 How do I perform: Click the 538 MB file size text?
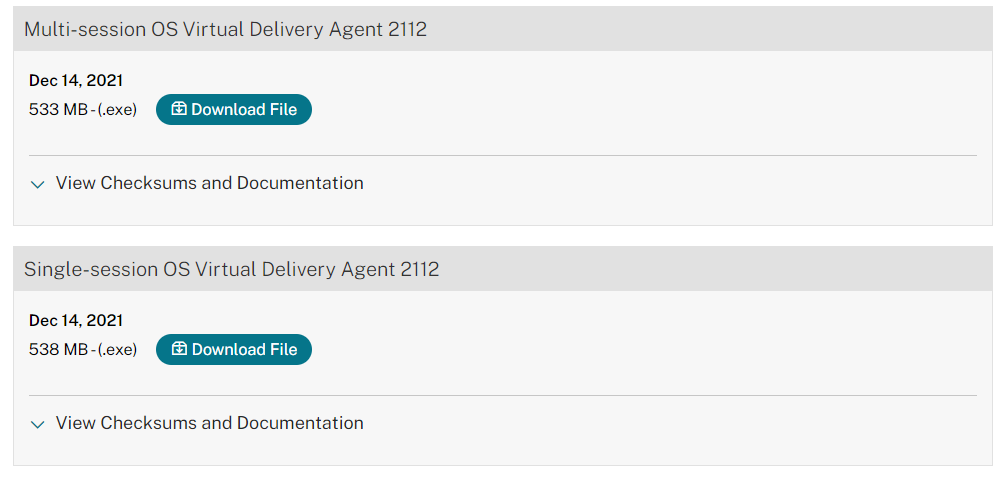58,350
